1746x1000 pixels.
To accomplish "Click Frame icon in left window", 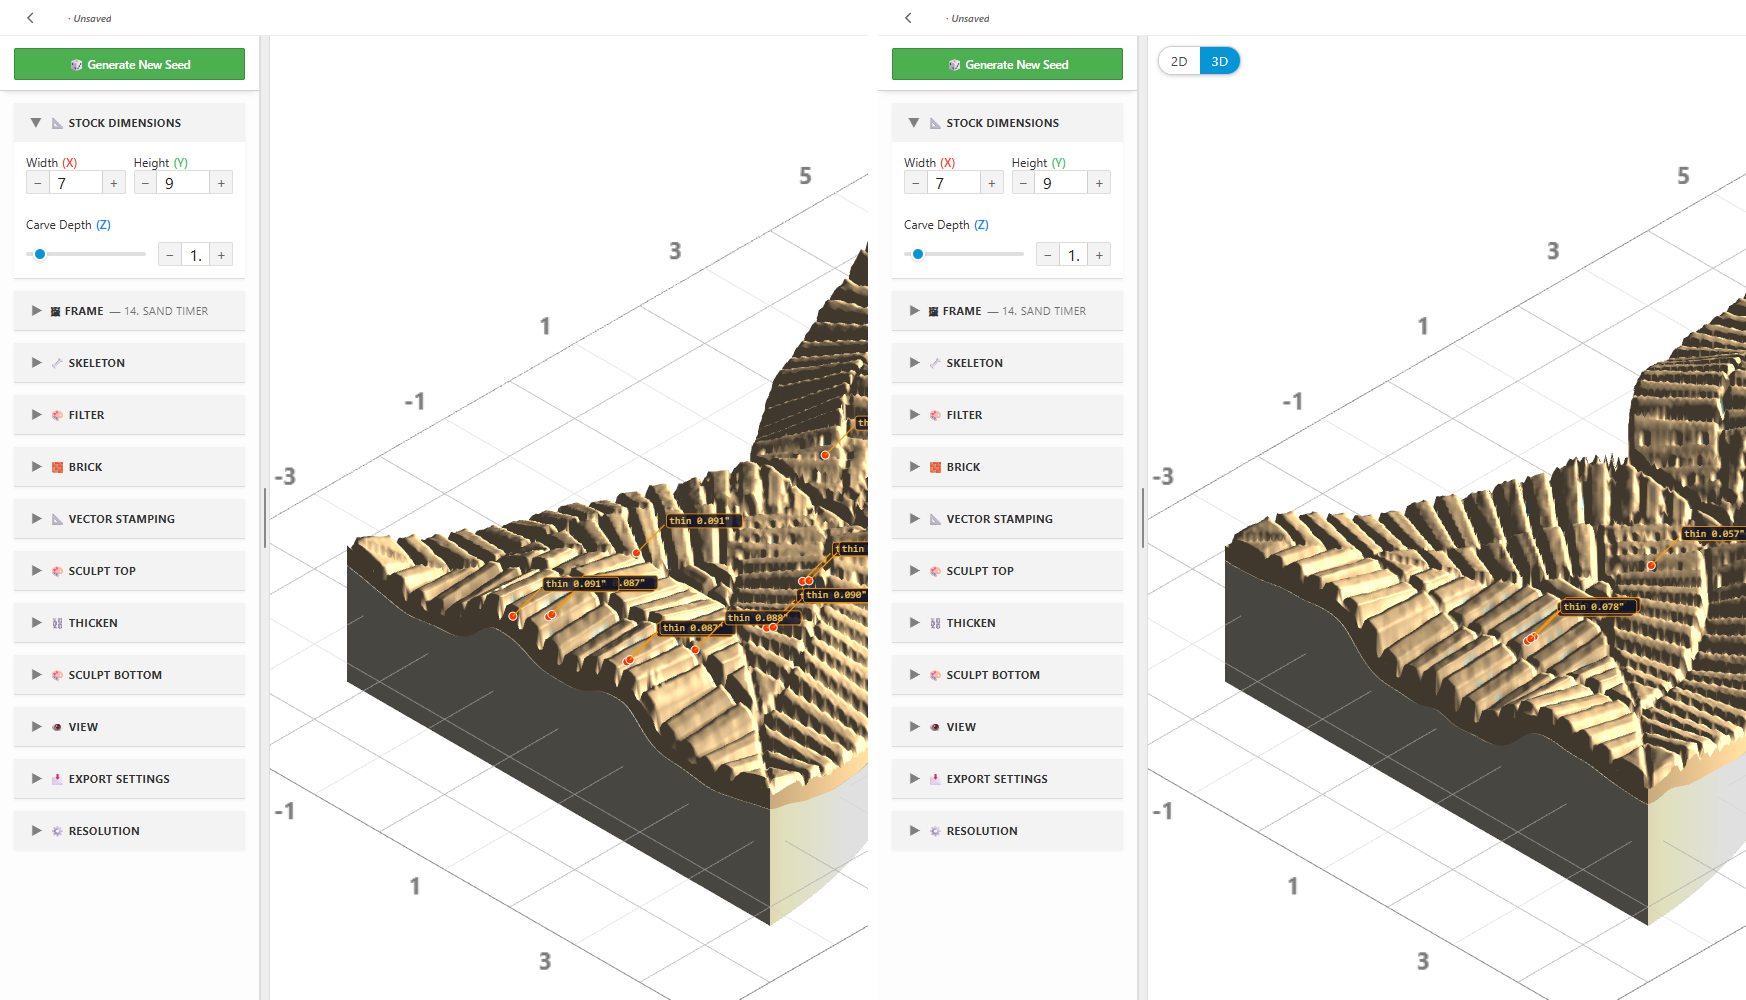I will pyautogui.click(x=56, y=311).
